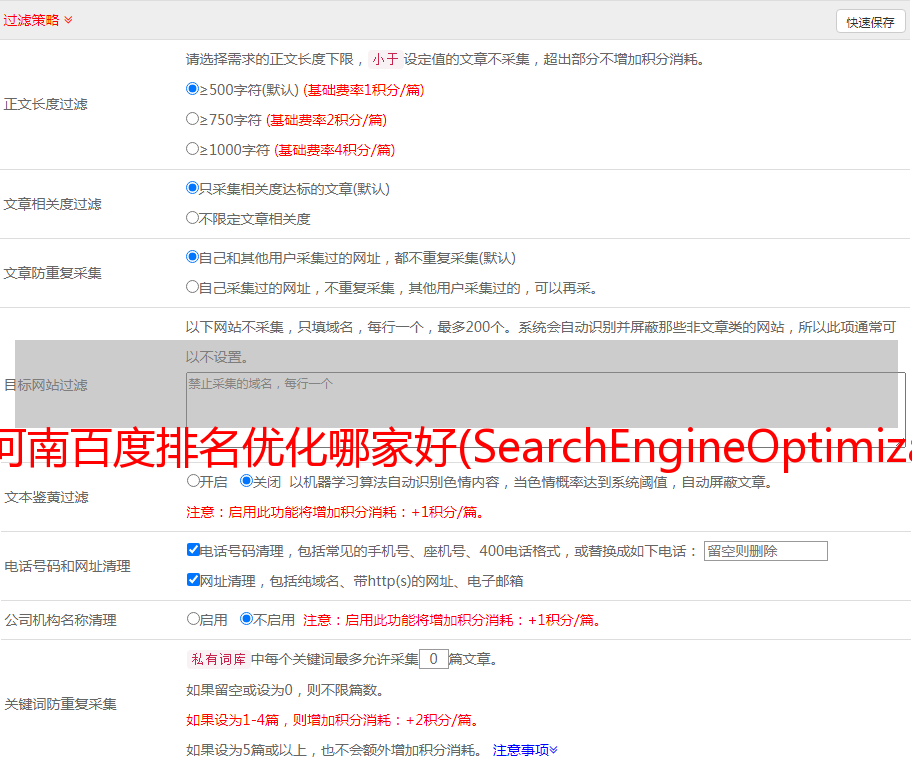Image resolution: width=912 pixels, height=768 pixels.
Task: Click the 快速保存 button
Action: [870, 22]
